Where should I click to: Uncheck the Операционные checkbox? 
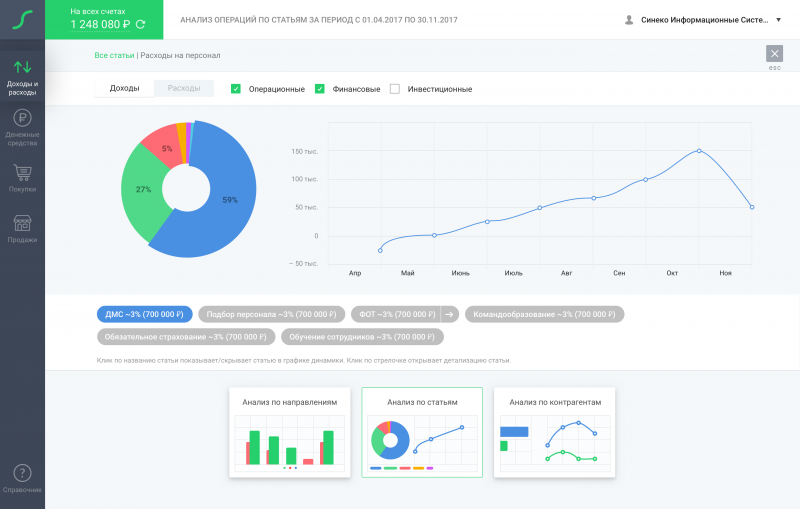pyautogui.click(x=236, y=89)
